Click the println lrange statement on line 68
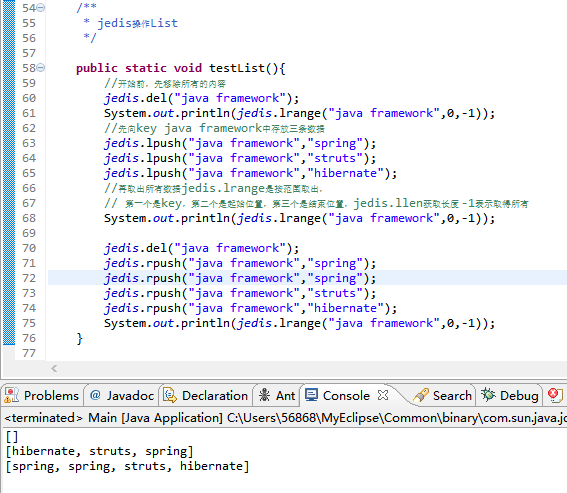Viewport: 567px width, 493px height. click(x=299, y=218)
